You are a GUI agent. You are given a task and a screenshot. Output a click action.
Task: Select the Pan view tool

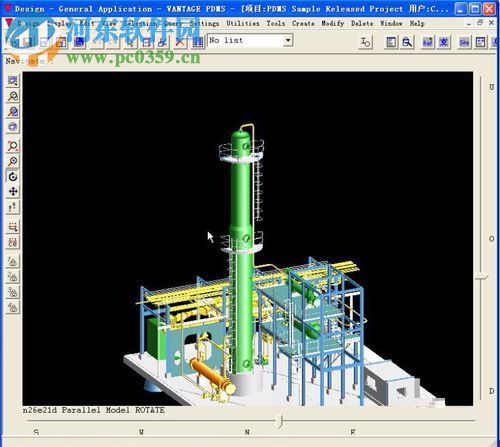pyautogui.click(x=13, y=192)
